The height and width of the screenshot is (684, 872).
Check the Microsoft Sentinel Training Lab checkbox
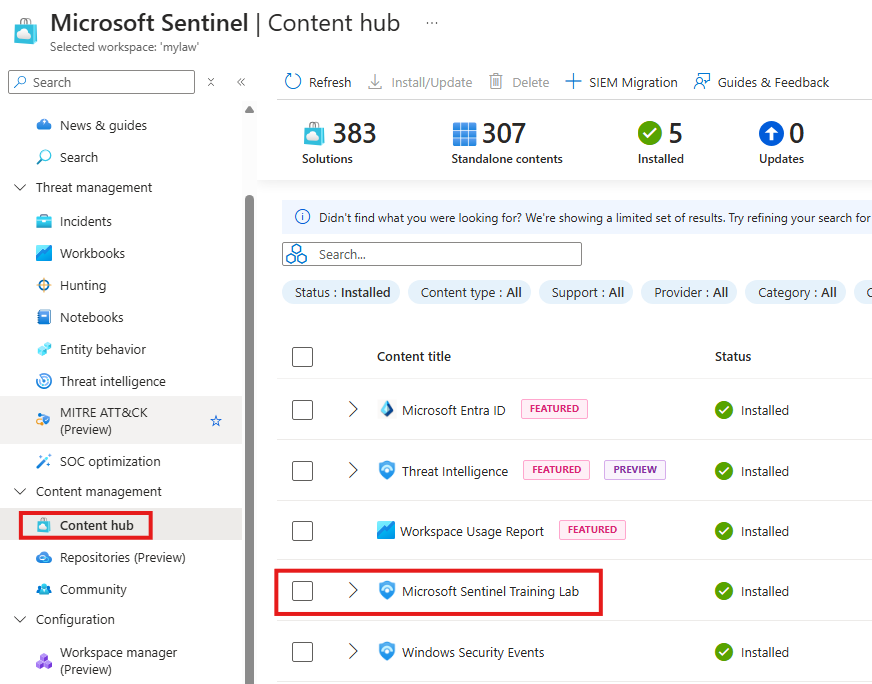[303, 591]
